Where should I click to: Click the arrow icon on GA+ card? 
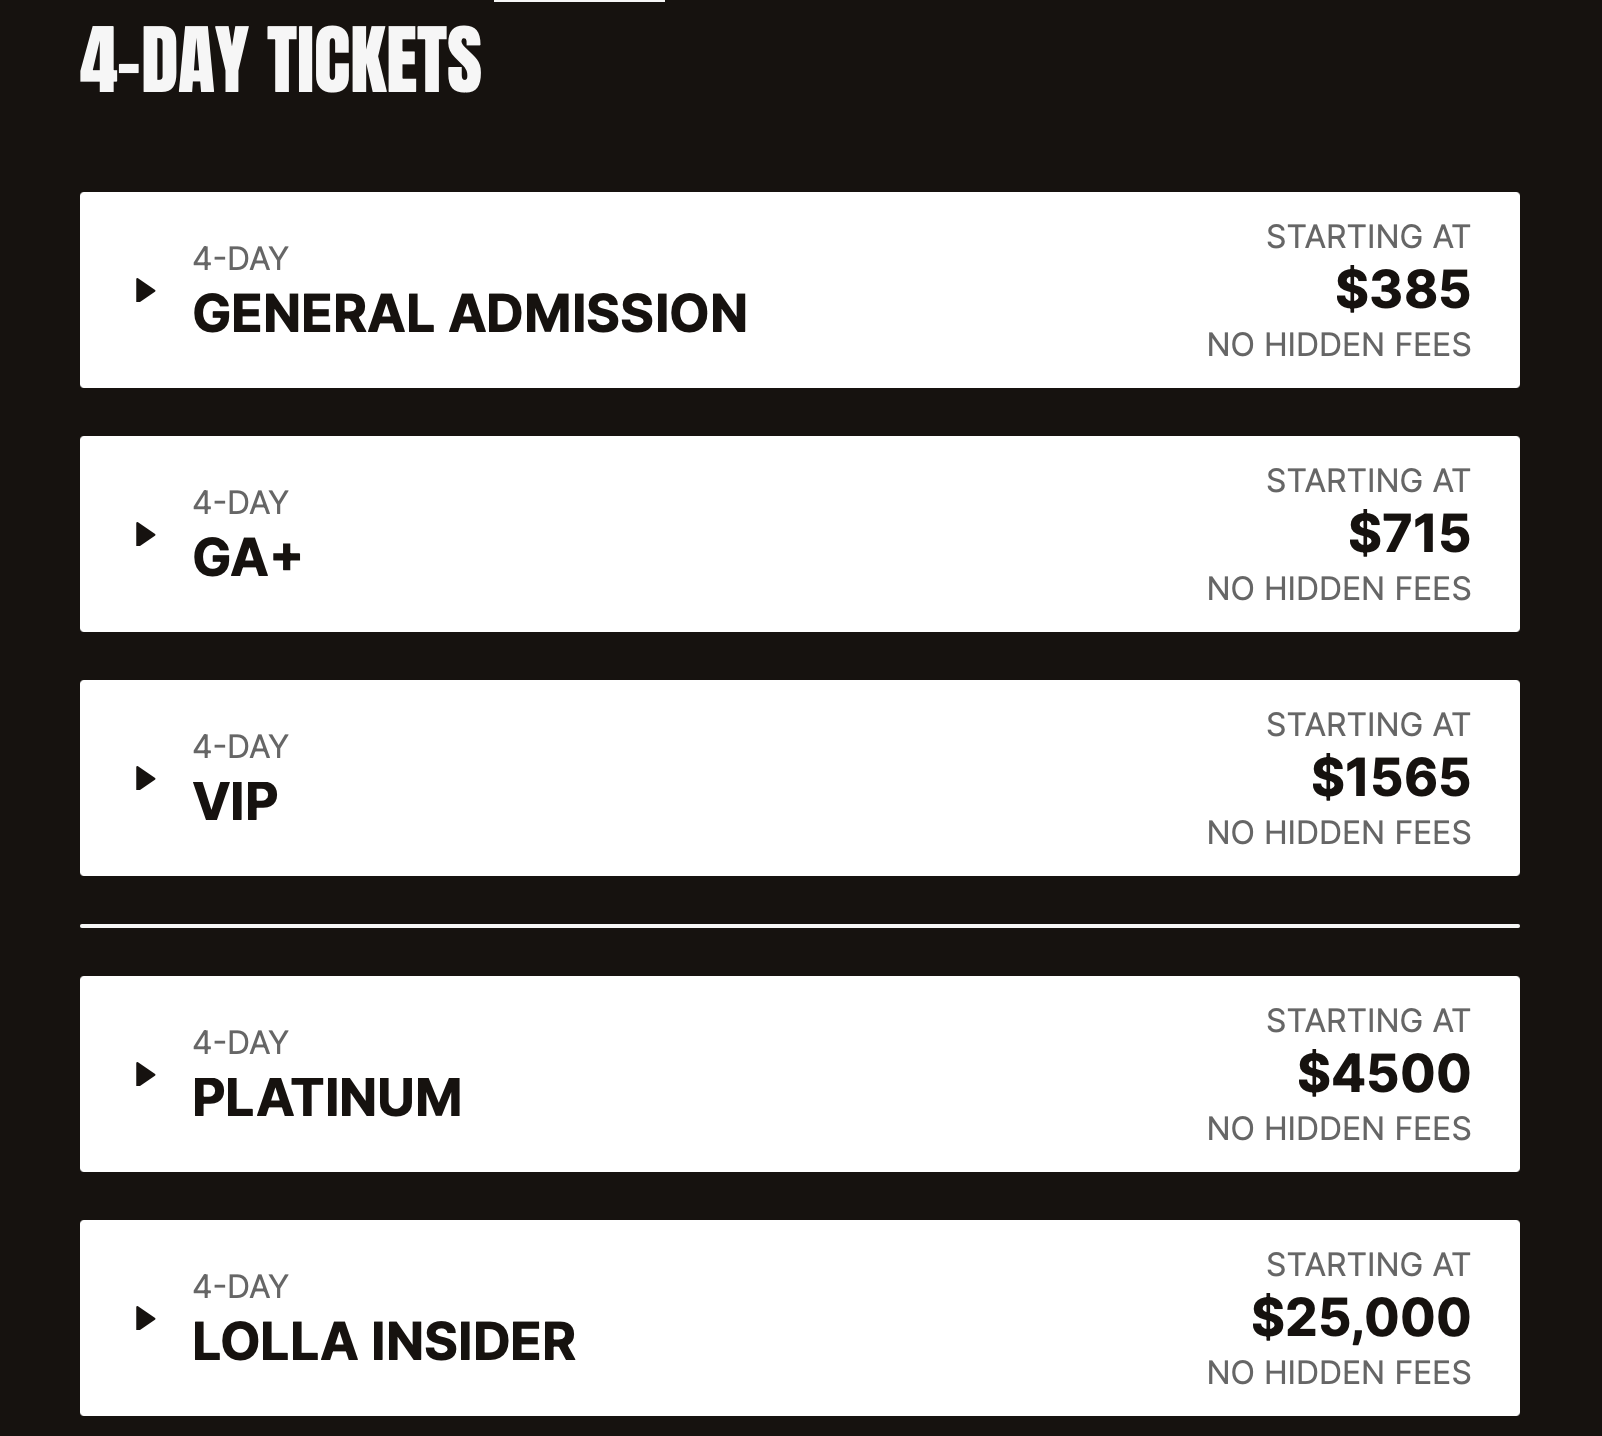(x=148, y=533)
